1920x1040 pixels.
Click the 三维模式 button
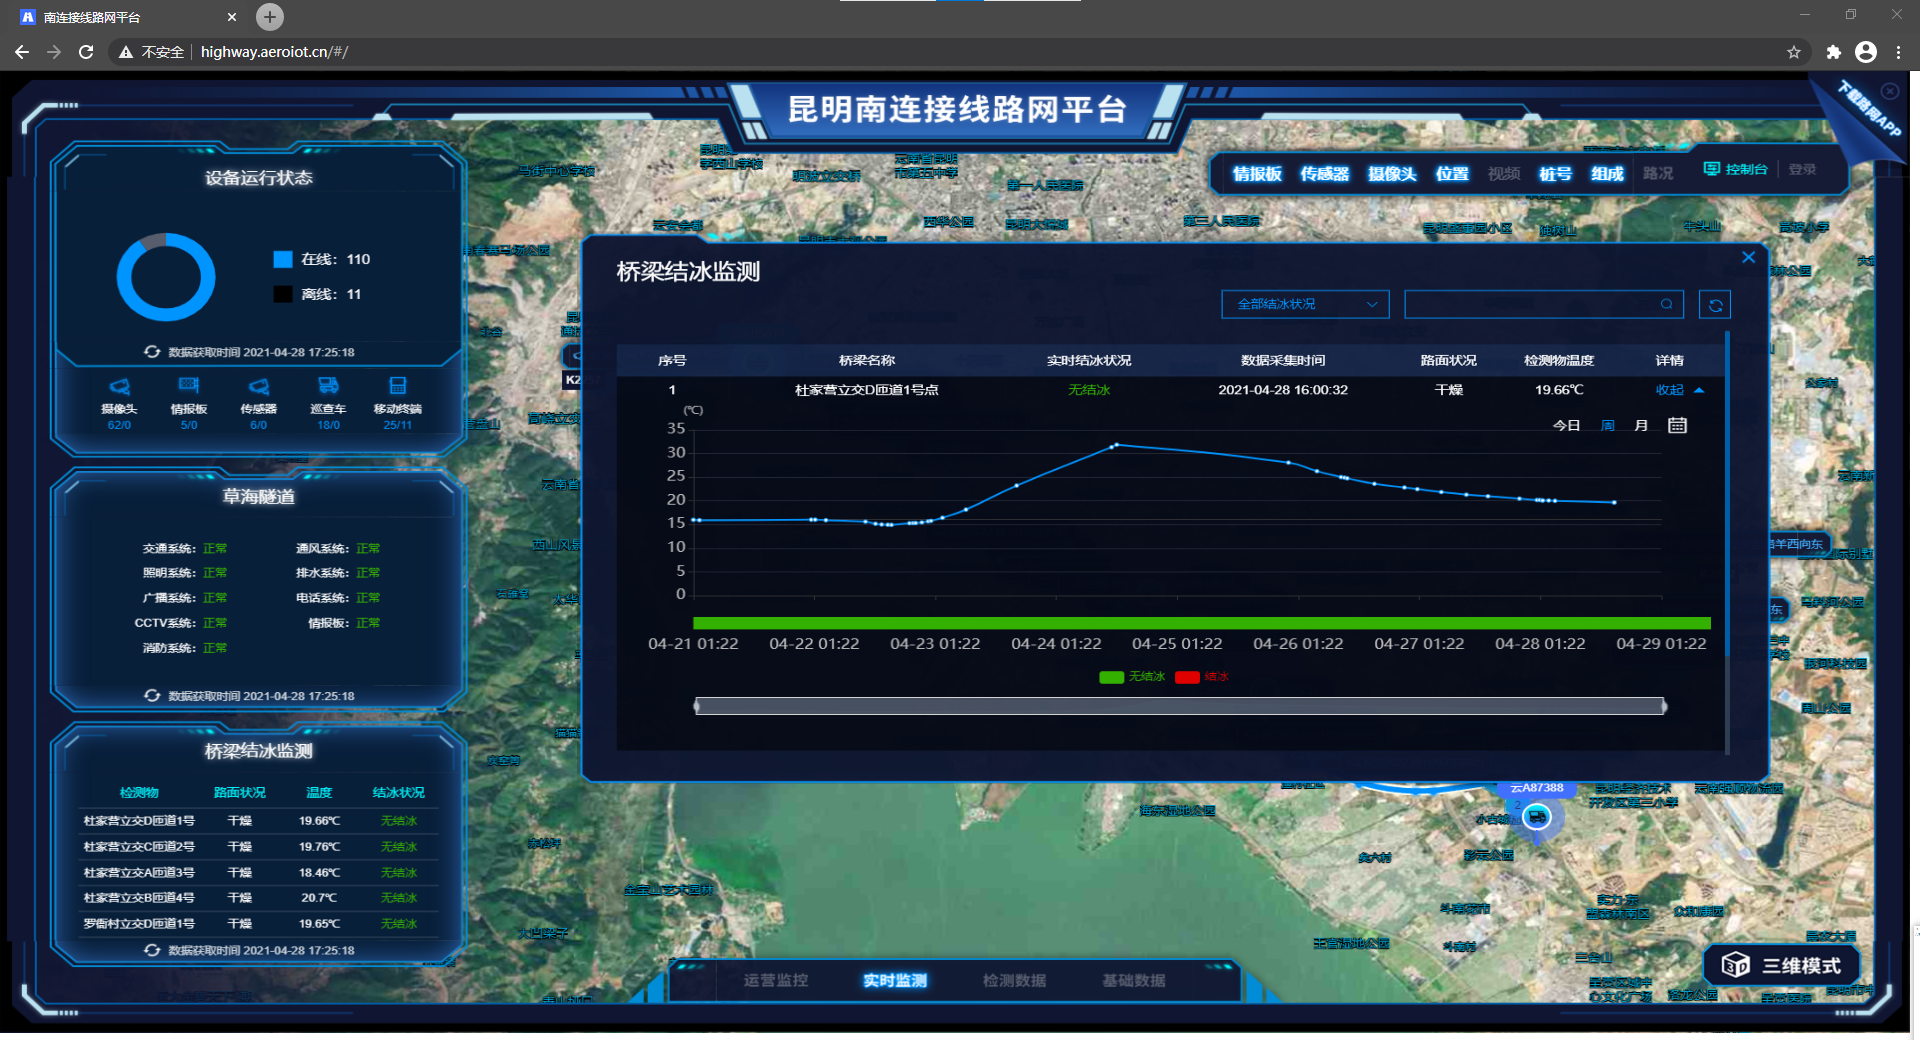1782,965
